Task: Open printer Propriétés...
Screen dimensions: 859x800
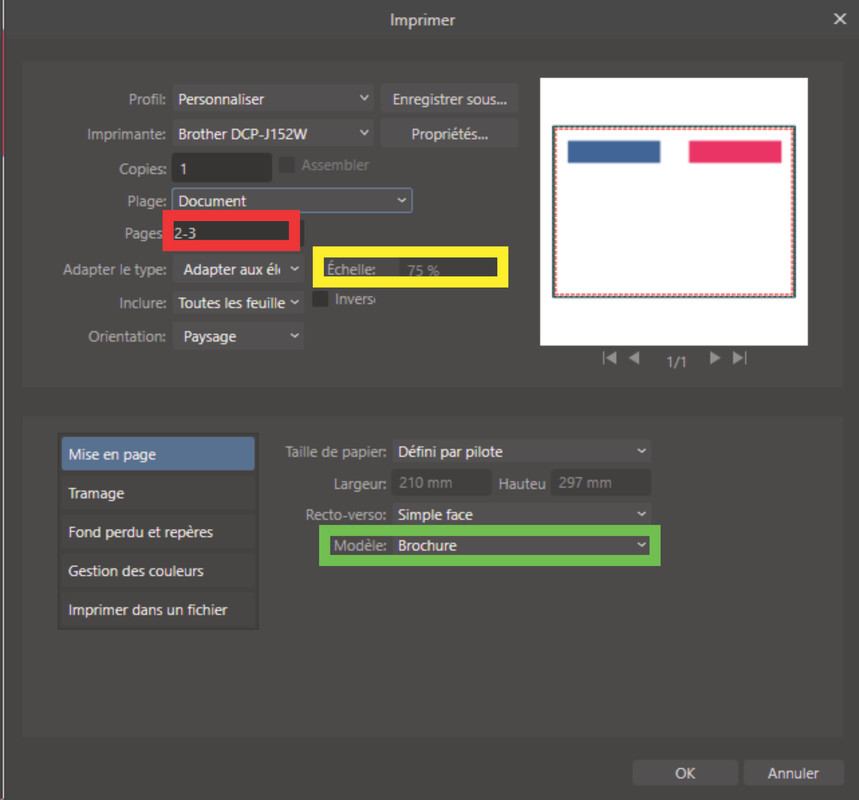Action: coord(449,134)
